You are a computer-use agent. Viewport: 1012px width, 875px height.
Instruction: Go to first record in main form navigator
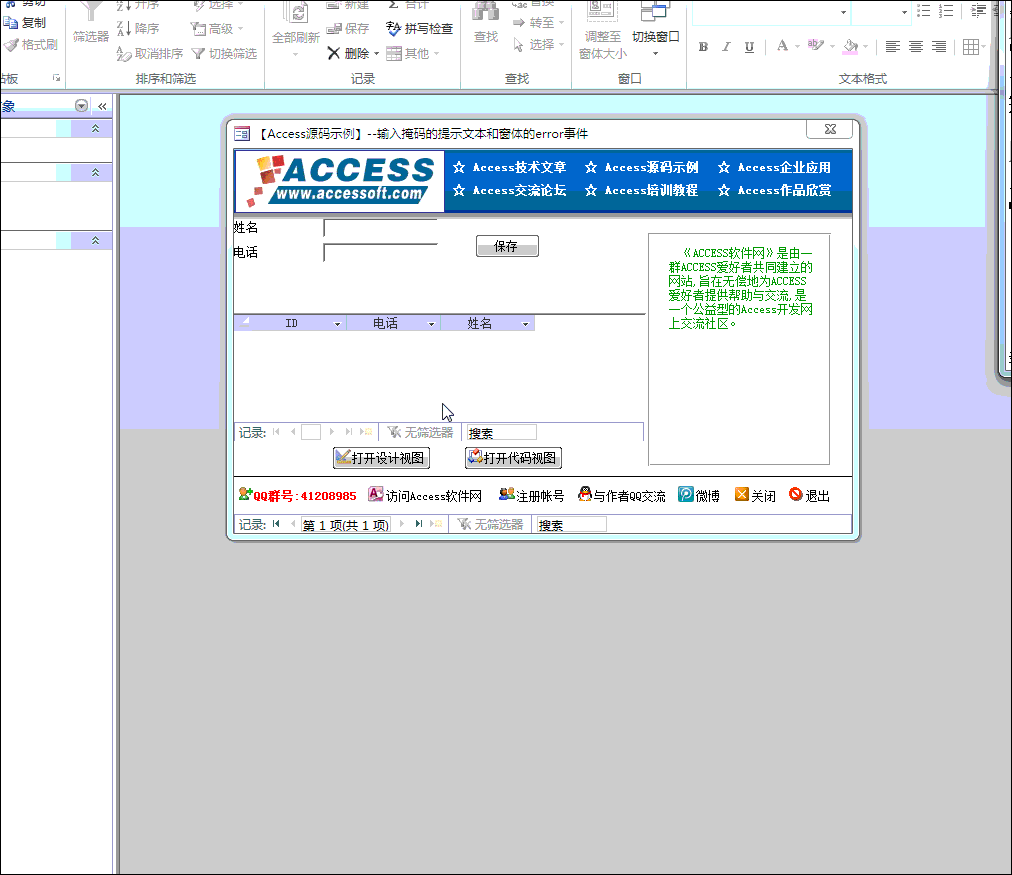click(x=276, y=524)
